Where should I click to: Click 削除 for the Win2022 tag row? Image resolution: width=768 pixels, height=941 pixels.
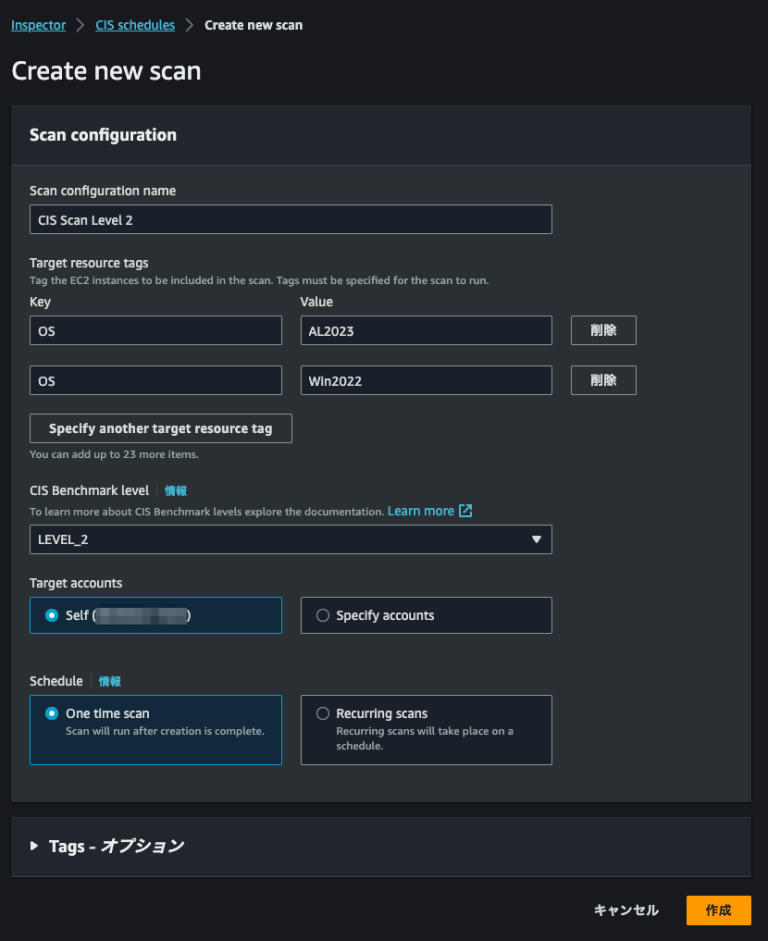click(x=603, y=380)
